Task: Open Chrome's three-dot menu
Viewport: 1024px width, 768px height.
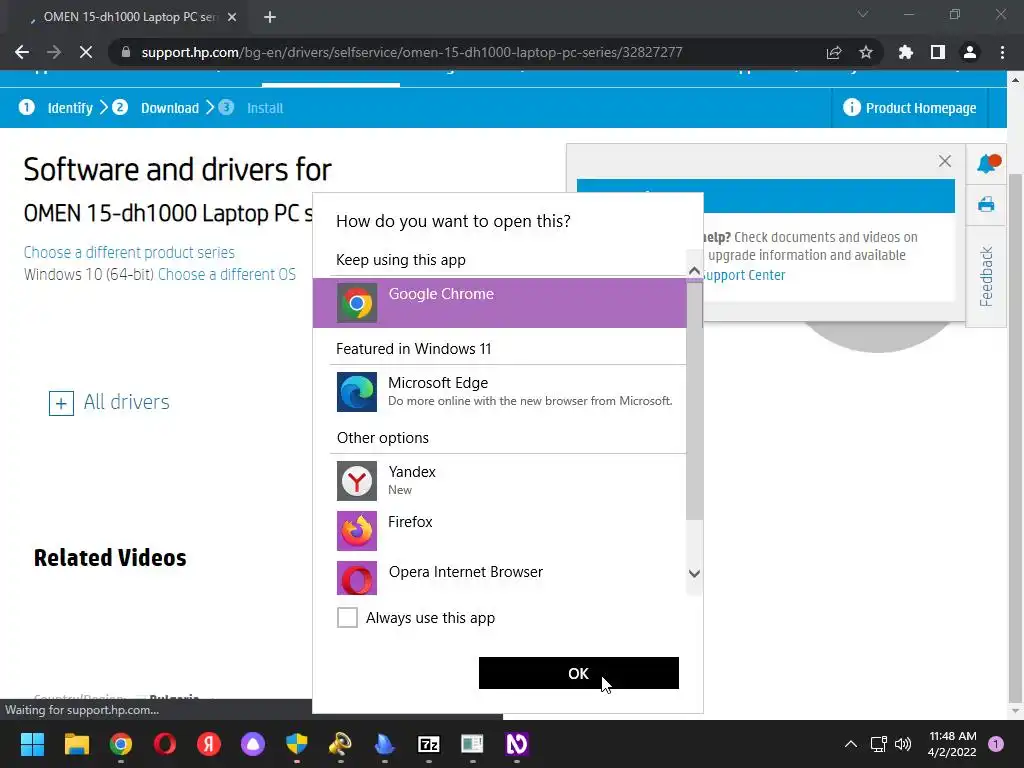Action: [x=1002, y=52]
